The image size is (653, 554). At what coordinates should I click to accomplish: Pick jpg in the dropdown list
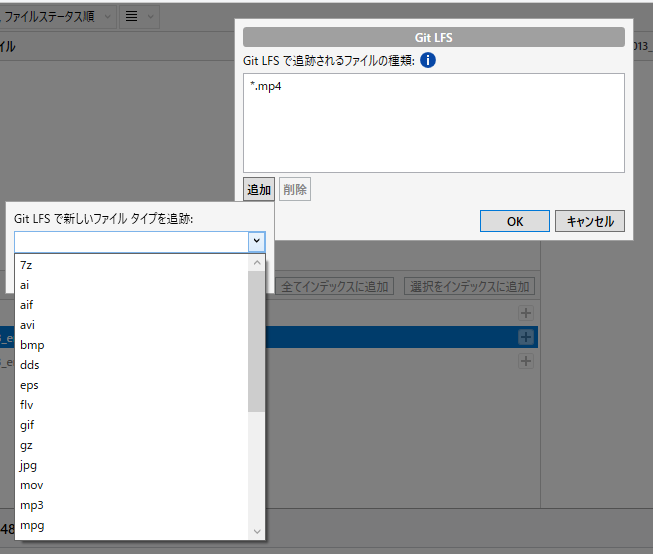(132, 465)
